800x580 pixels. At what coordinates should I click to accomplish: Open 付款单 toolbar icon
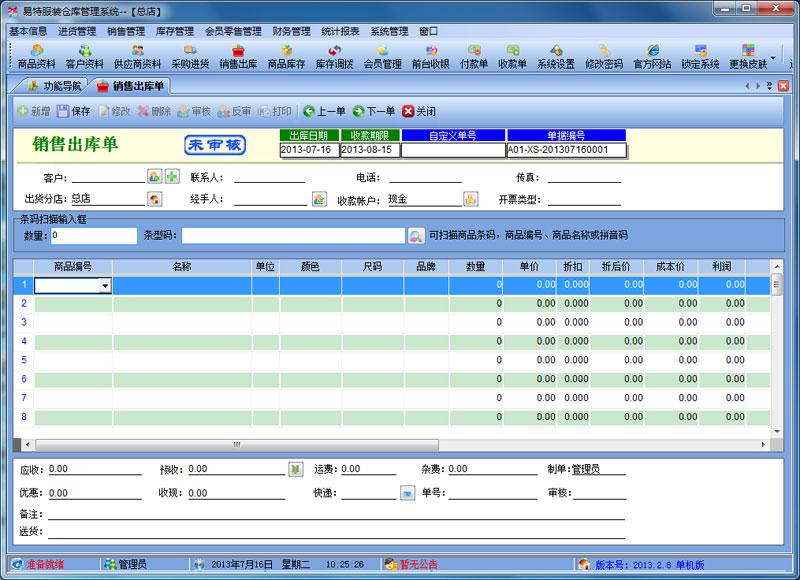pyautogui.click(x=474, y=56)
